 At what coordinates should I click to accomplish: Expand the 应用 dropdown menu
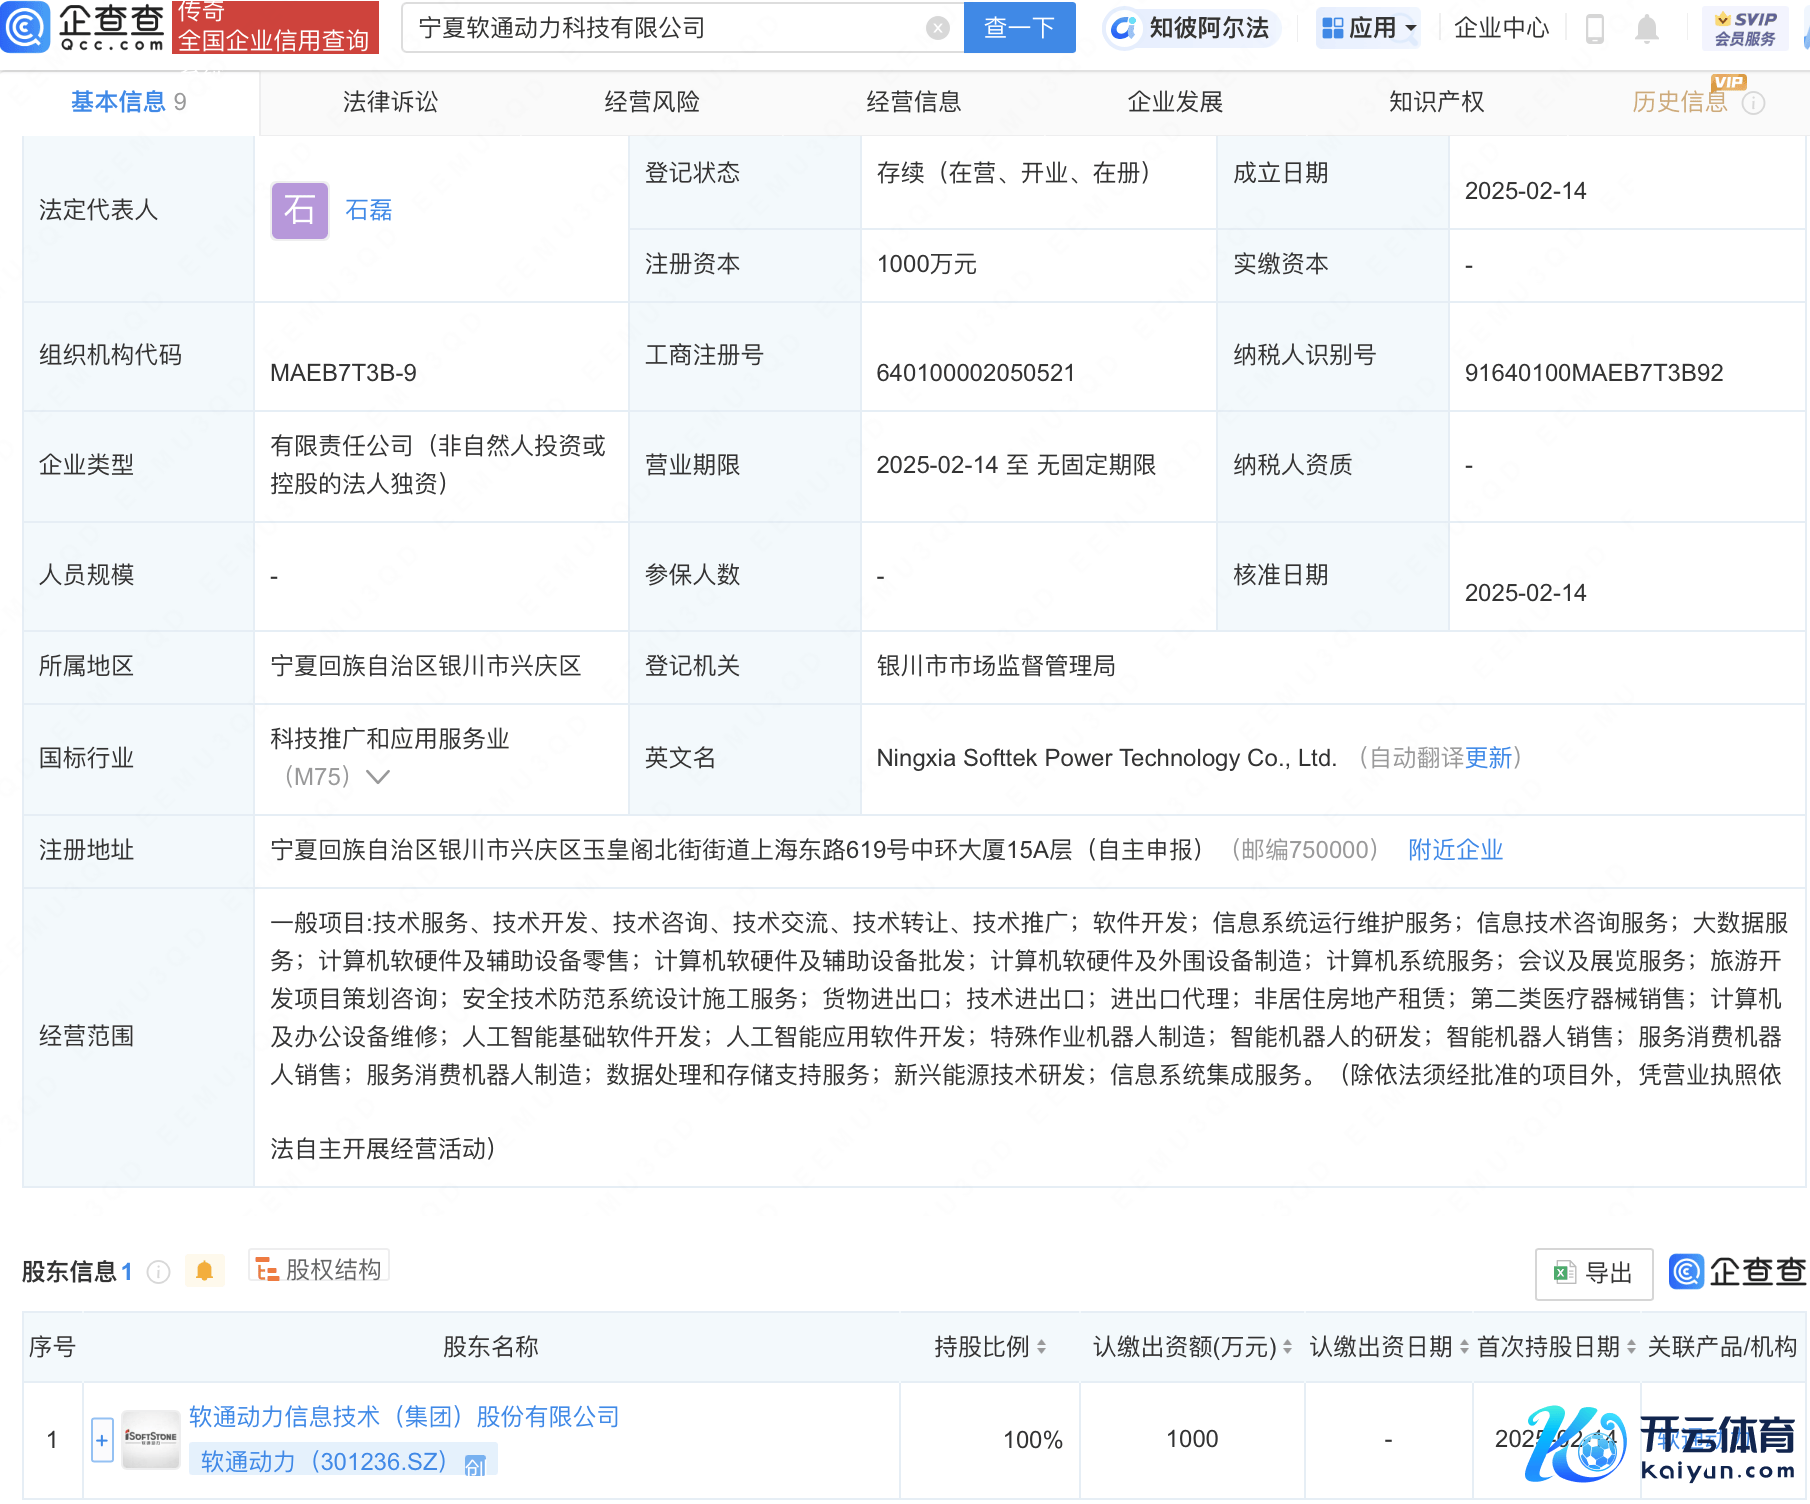pos(1369,28)
